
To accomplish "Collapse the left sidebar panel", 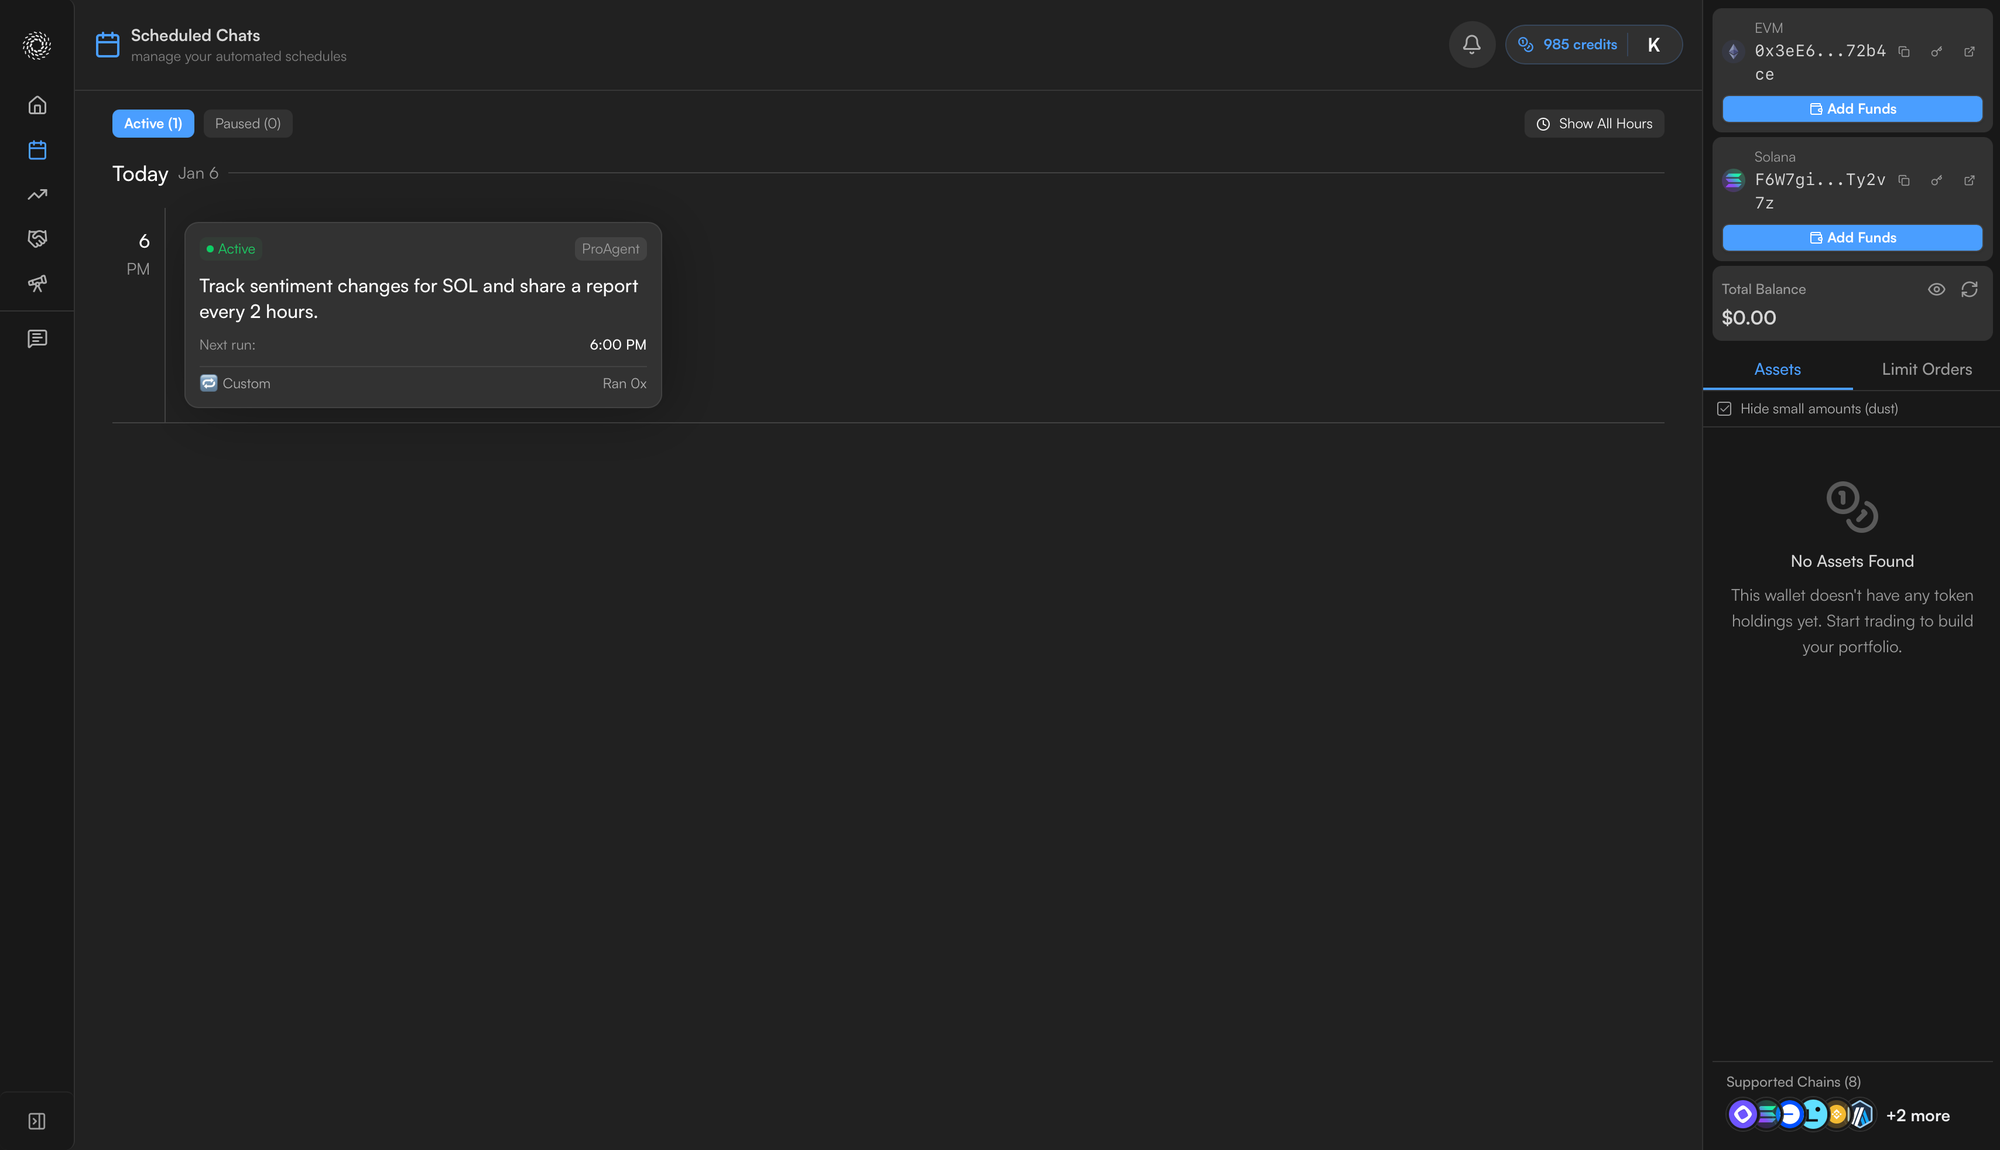I will tap(37, 1121).
